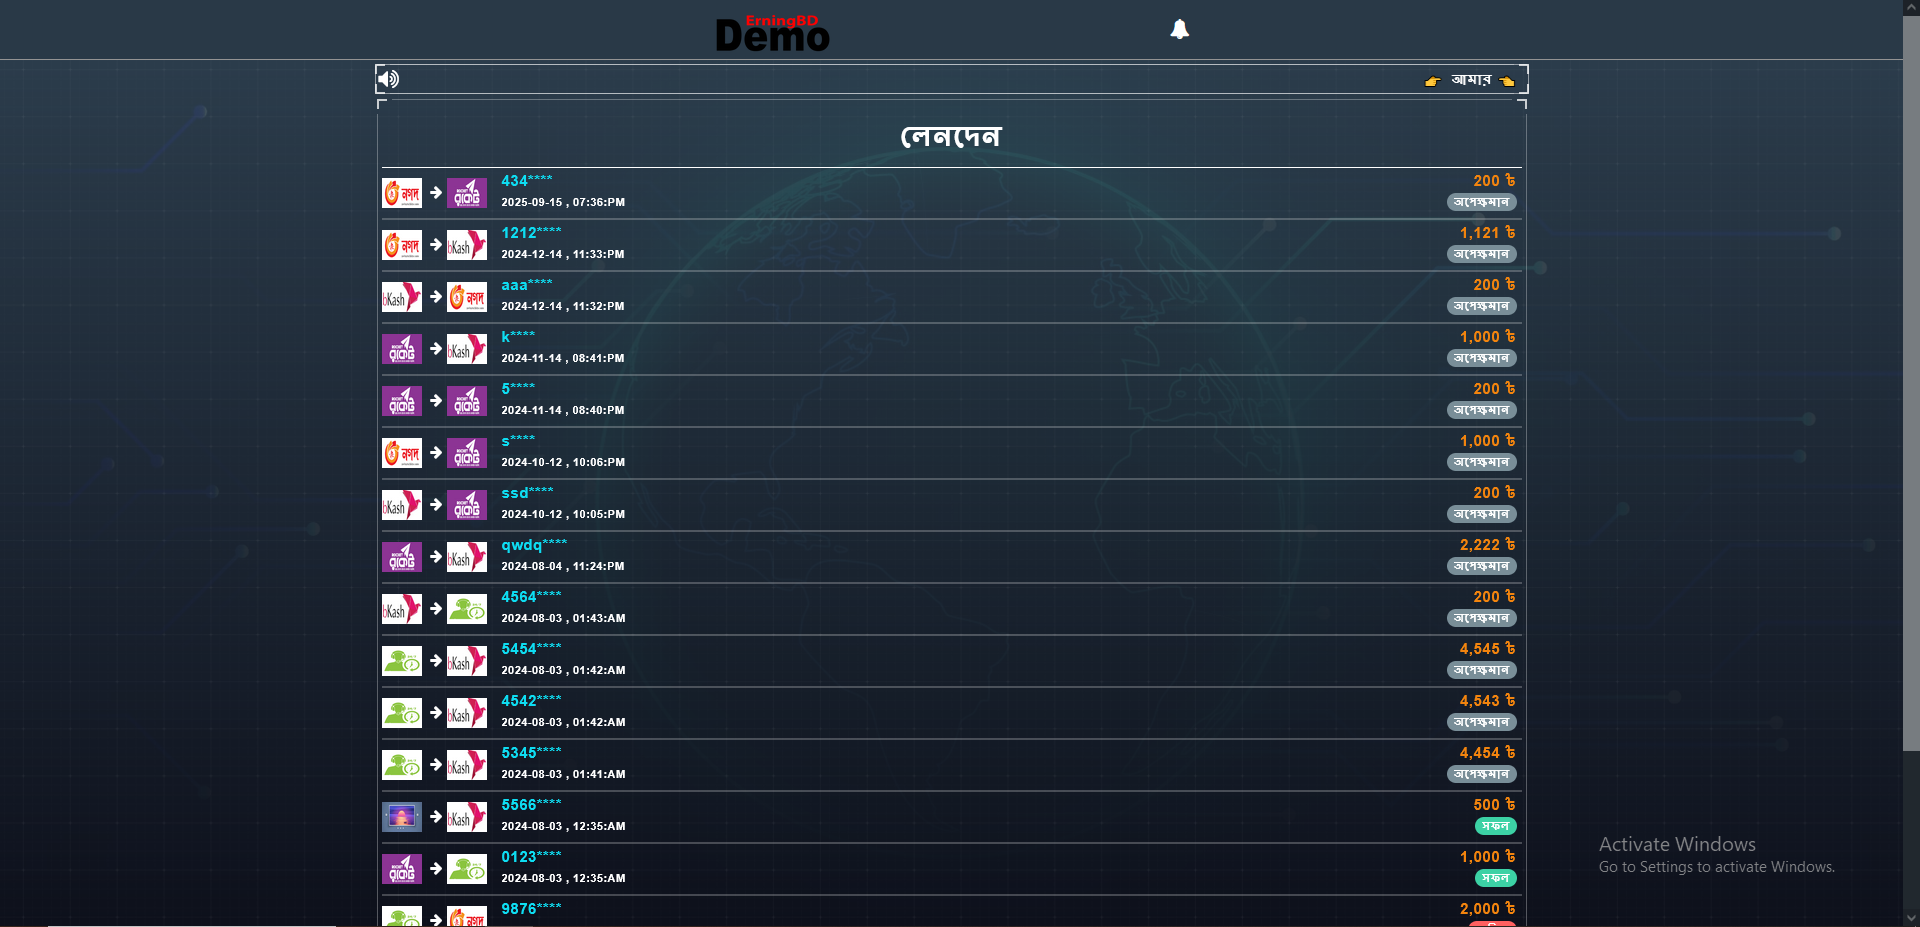Click Rocket destination icon in ssd**** row
The width and height of the screenshot is (1920, 927).
(466, 505)
